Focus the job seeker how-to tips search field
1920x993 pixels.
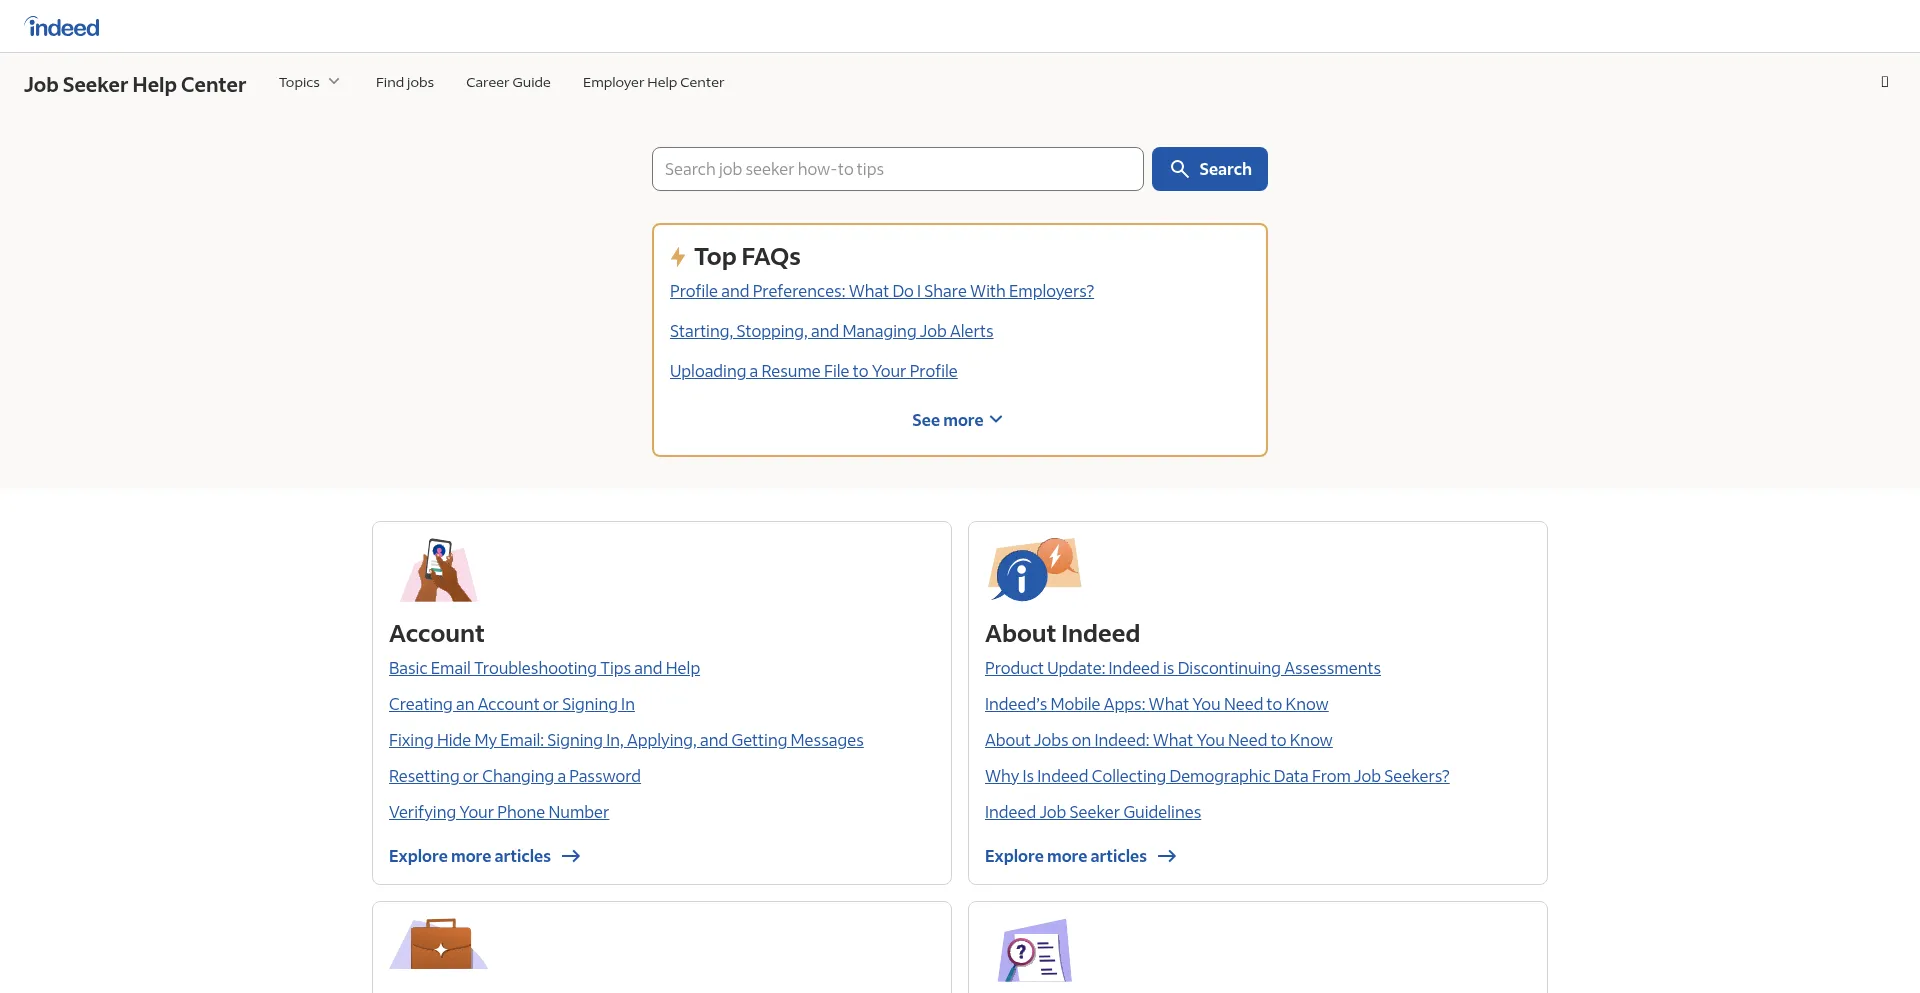pyautogui.click(x=897, y=169)
